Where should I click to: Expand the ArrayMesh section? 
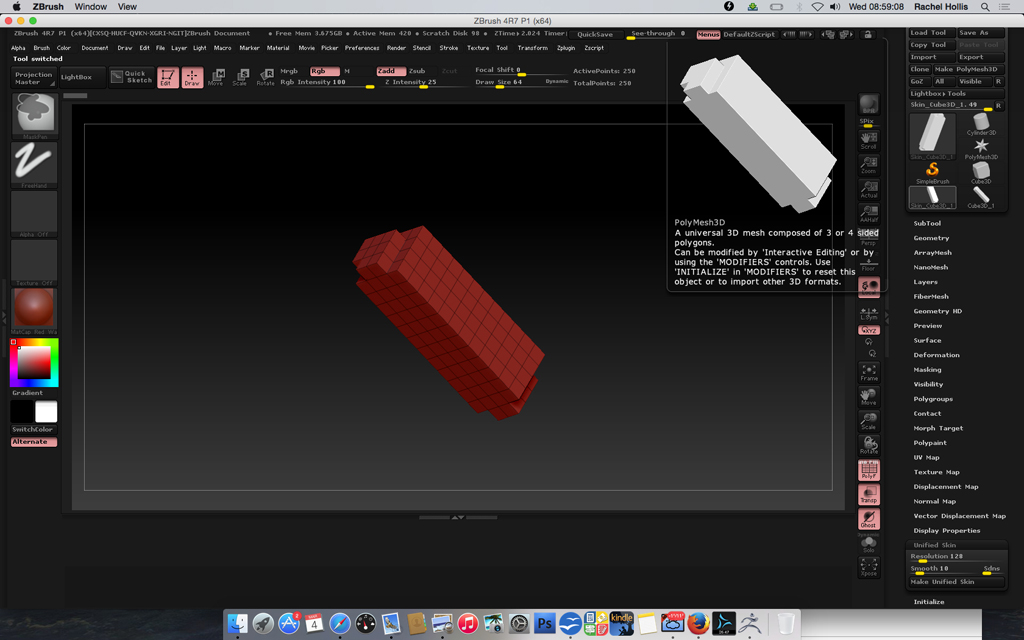tap(933, 253)
